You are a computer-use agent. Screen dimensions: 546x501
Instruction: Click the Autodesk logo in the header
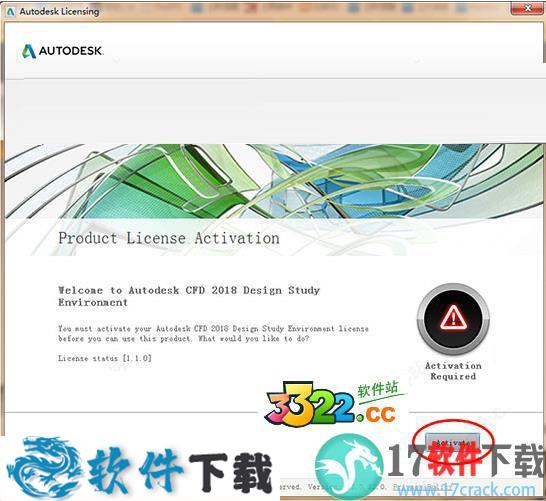tap(62, 51)
